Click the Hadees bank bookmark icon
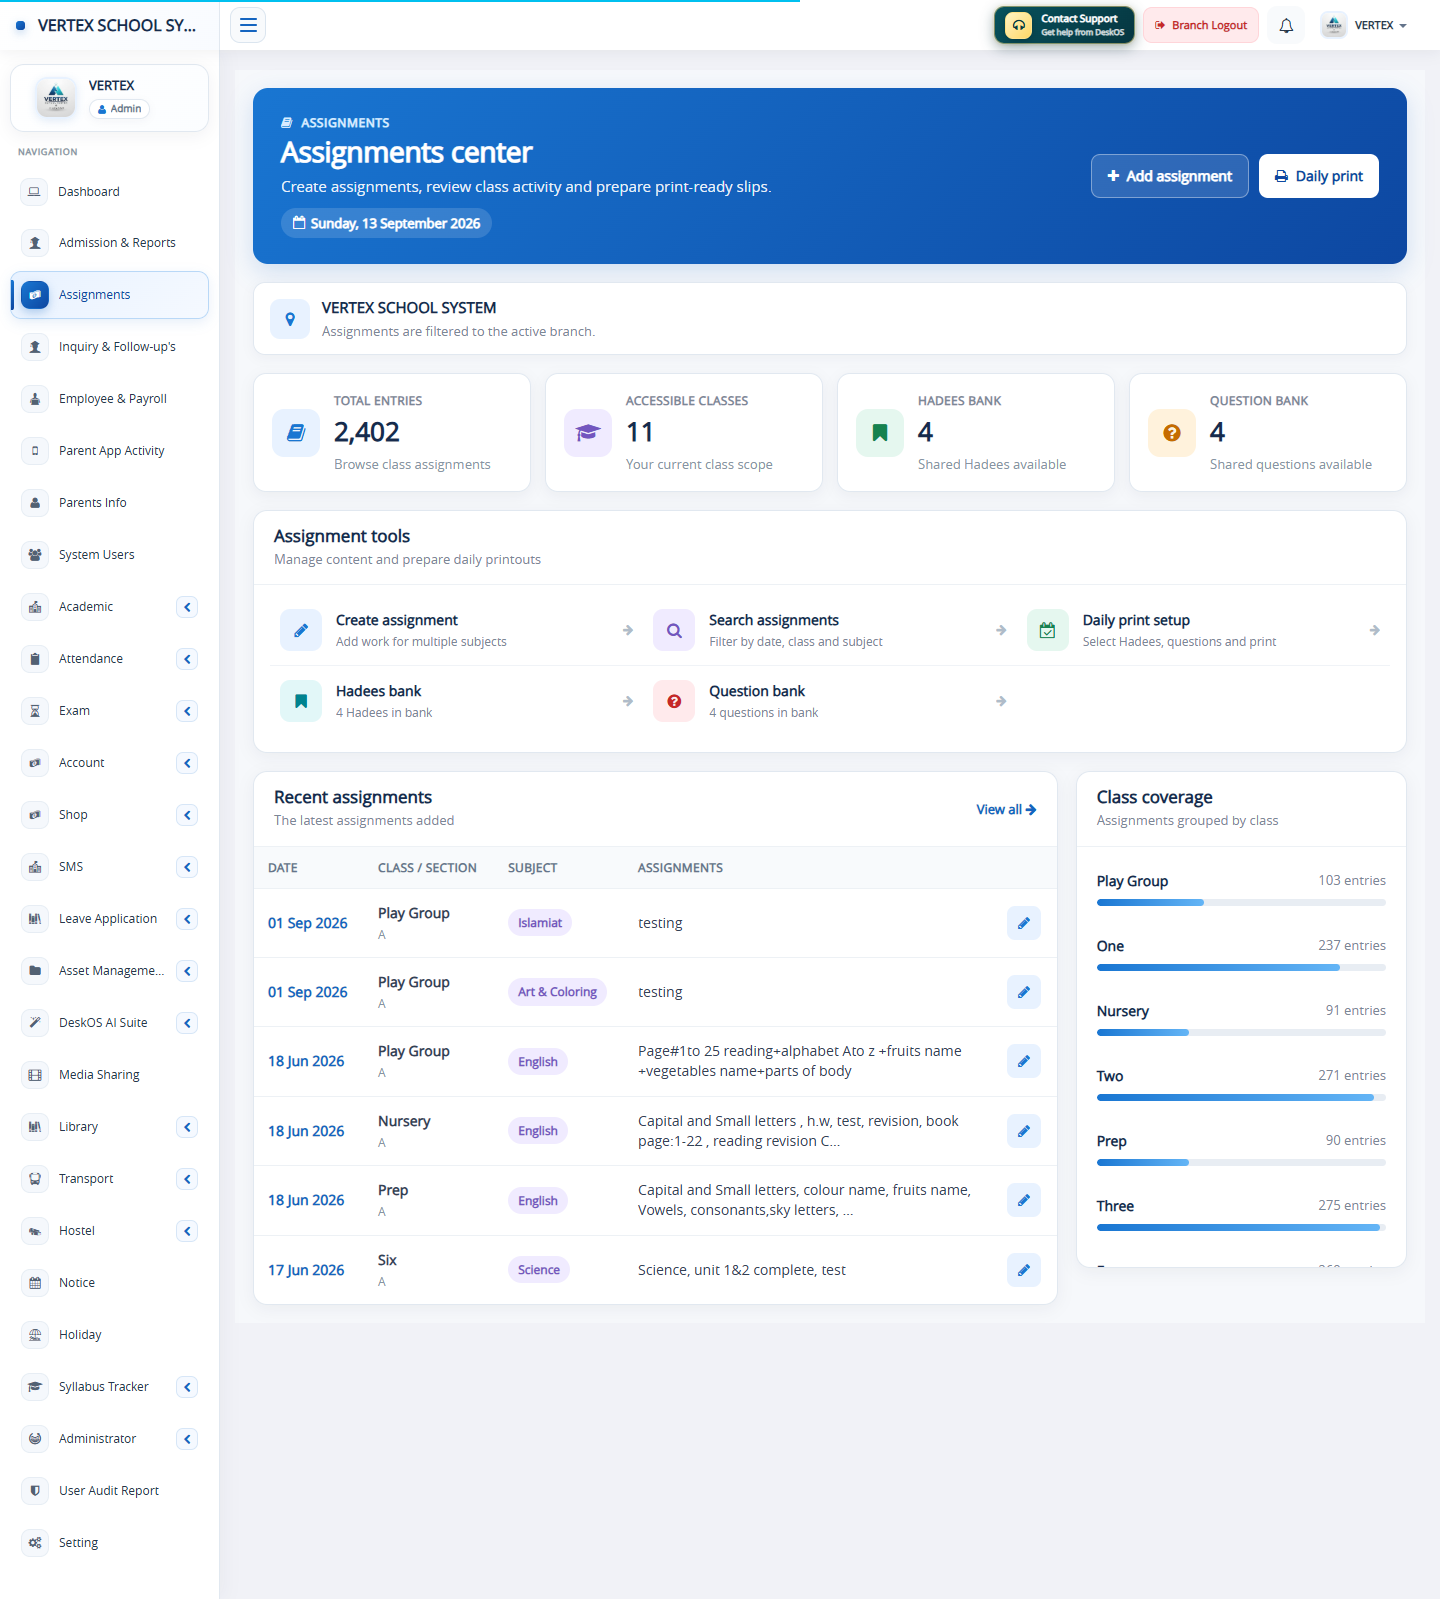Viewport: 1440px width, 1599px height. pyautogui.click(x=301, y=701)
